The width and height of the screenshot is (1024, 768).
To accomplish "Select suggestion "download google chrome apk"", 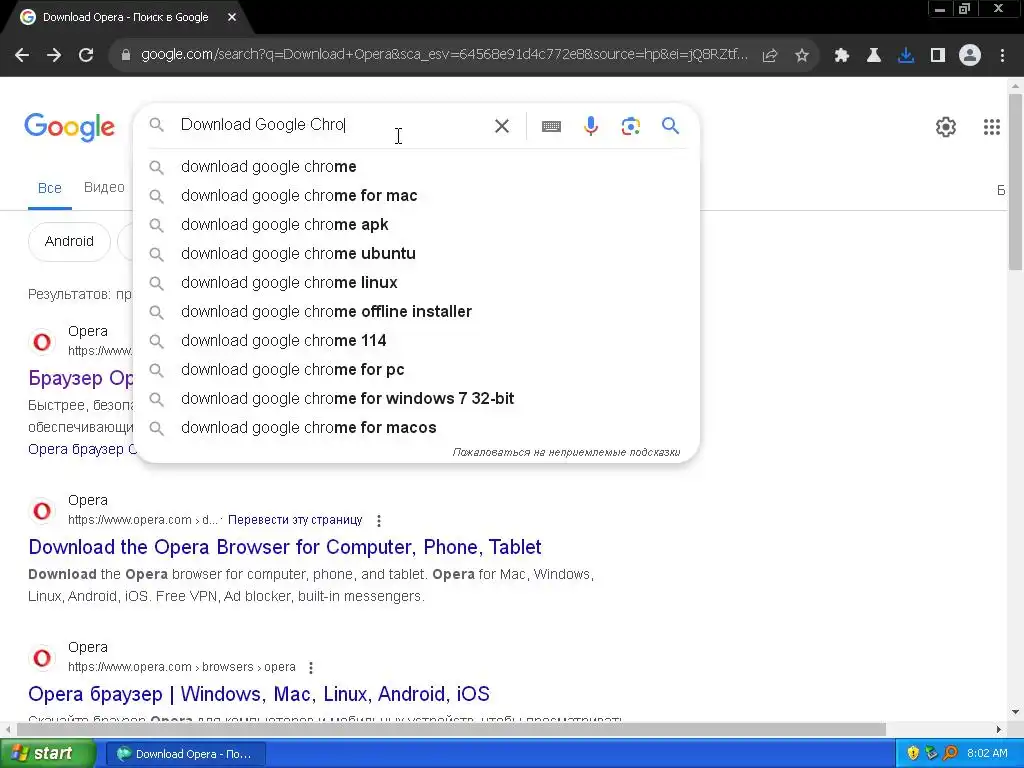I will (x=417, y=225).
